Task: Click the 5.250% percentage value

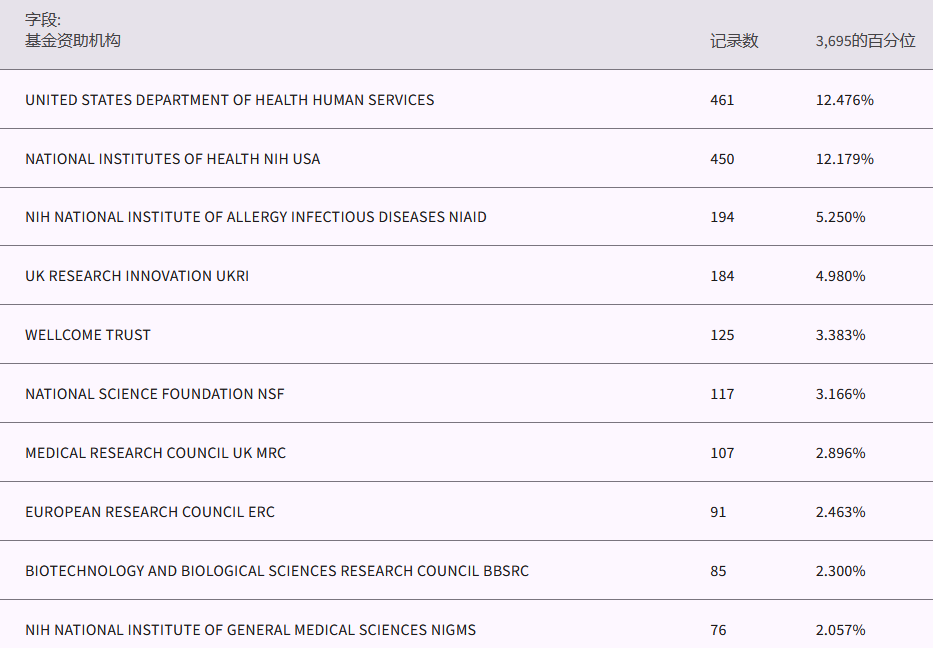Action: tap(840, 217)
